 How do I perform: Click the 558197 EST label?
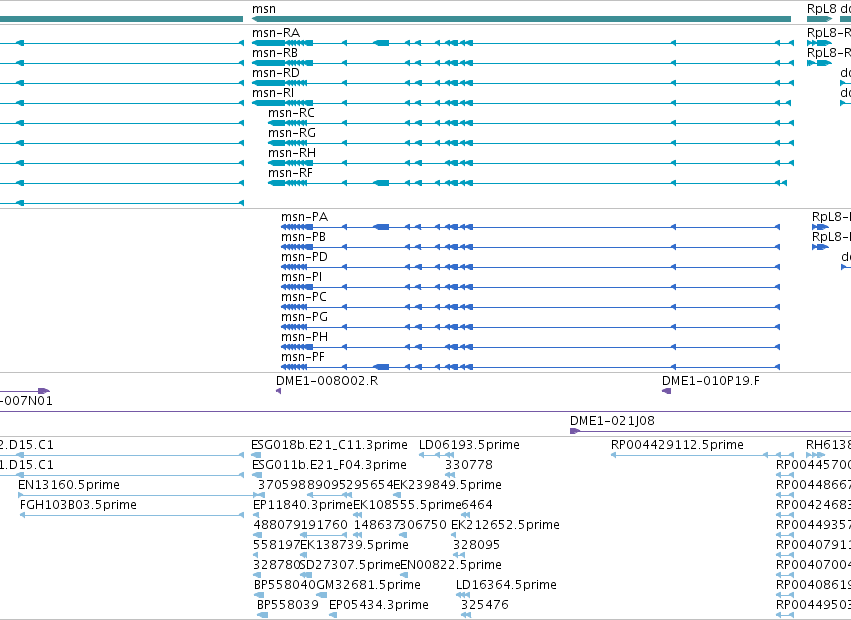click(x=276, y=546)
